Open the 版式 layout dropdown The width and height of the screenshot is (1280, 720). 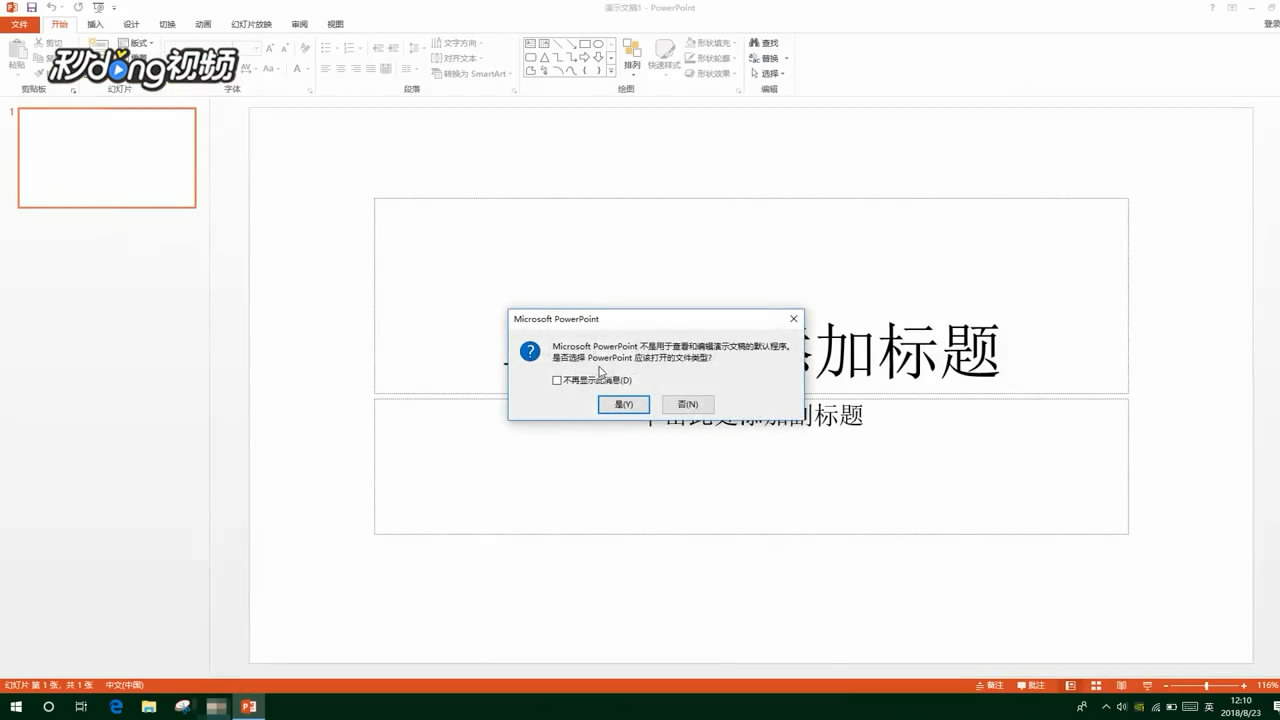pos(135,43)
